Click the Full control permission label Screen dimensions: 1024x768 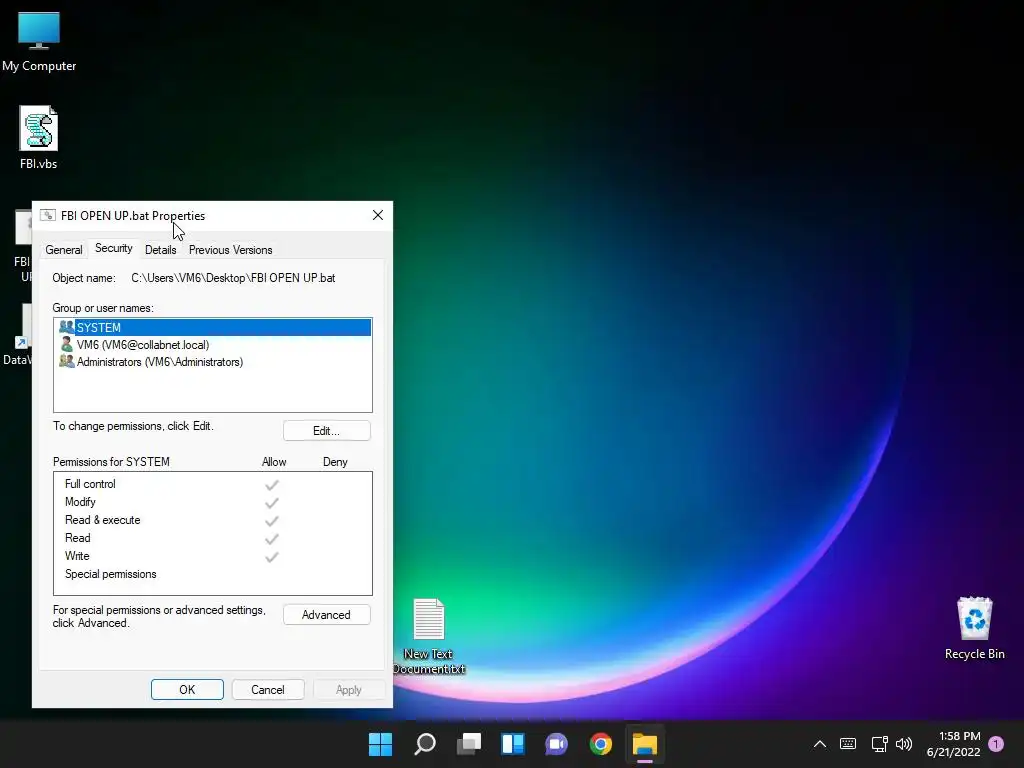click(x=90, y=484)
